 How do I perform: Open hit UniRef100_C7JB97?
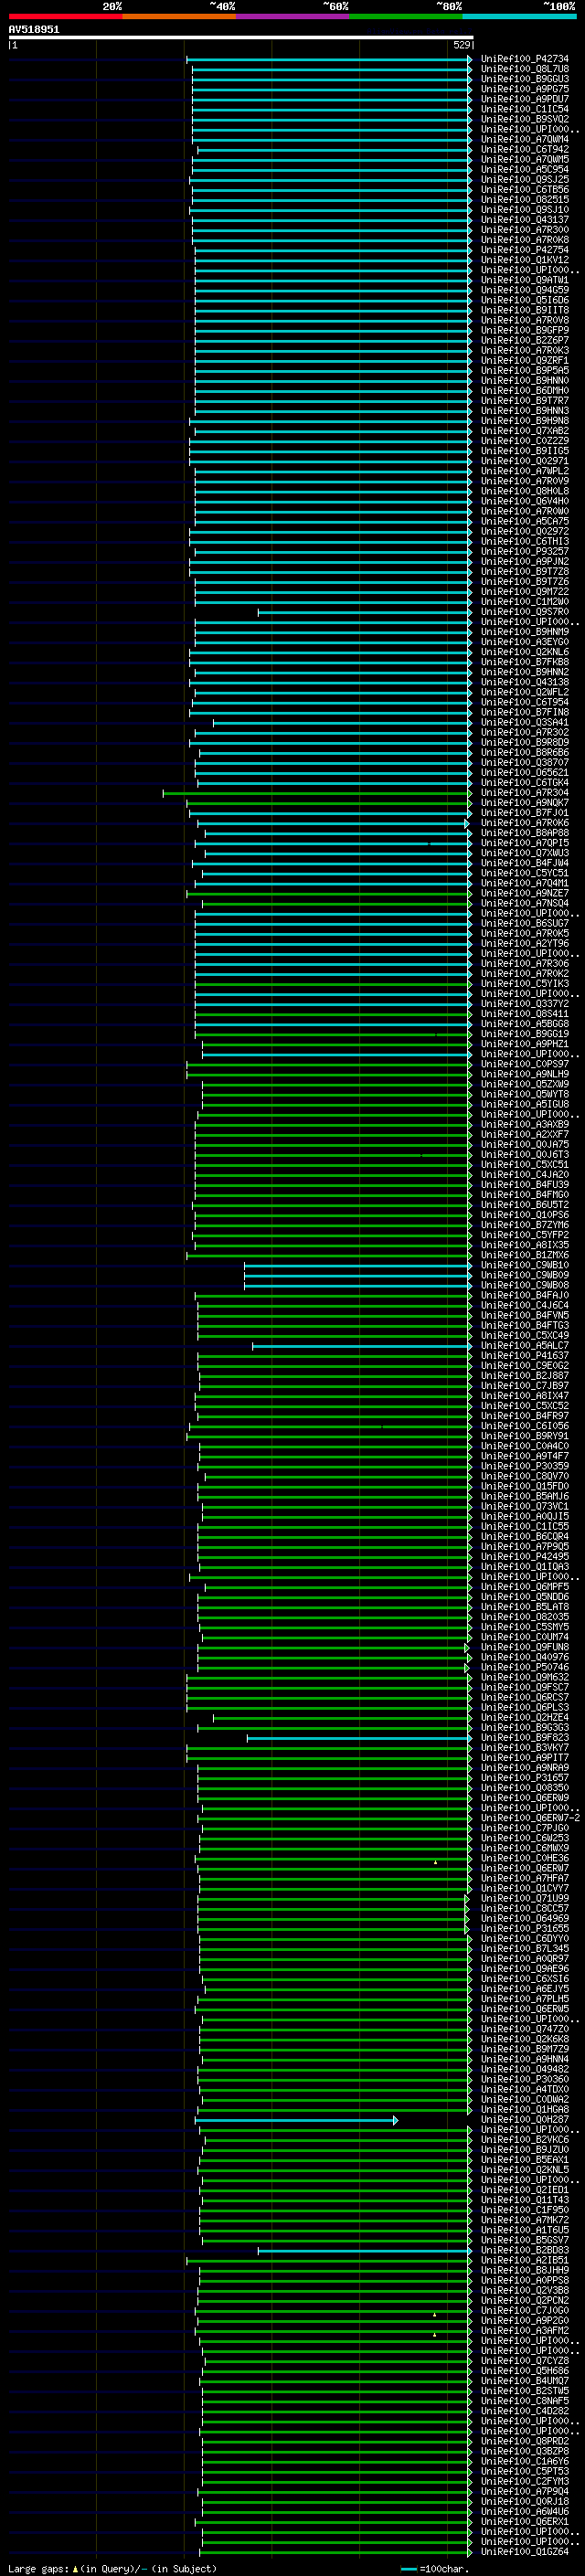[525, 1386]
